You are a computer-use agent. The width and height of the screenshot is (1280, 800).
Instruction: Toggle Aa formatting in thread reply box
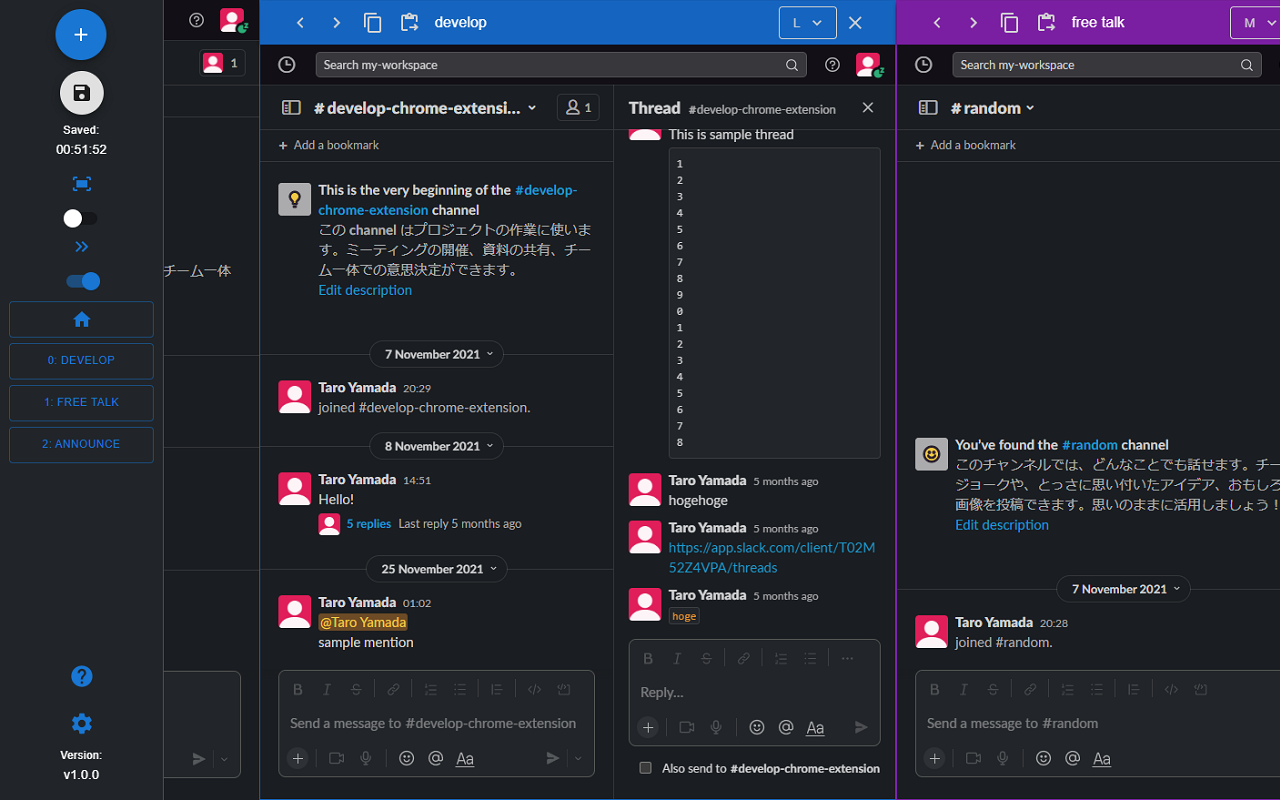click(815, 727)
